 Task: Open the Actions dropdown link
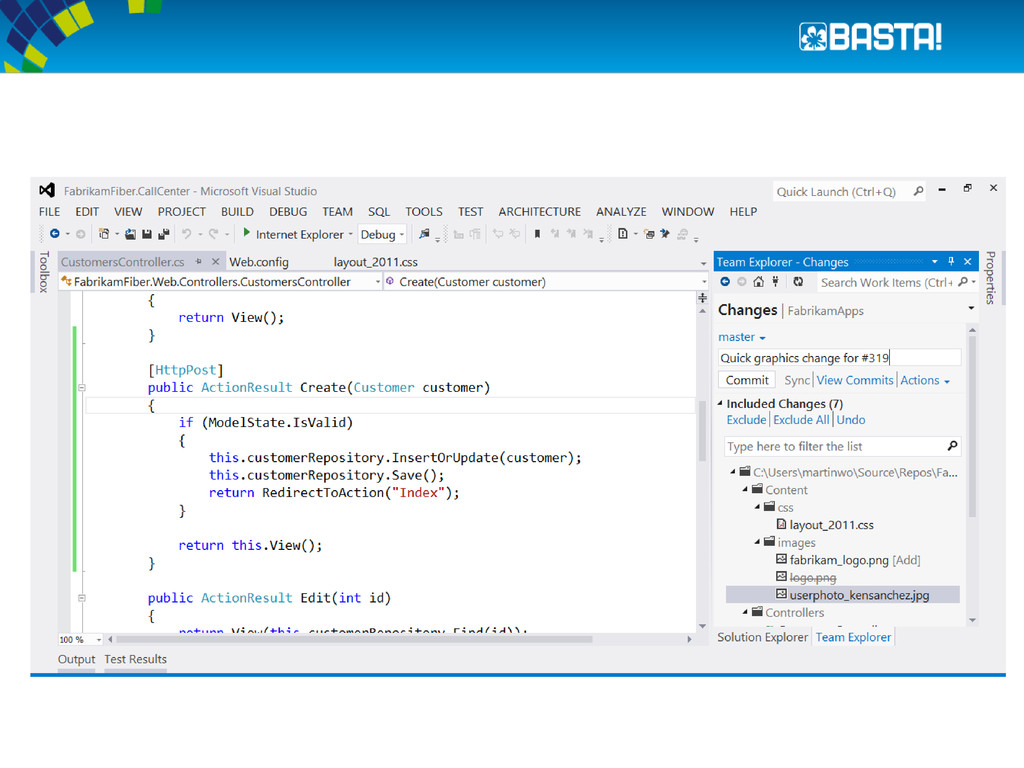[x=925, y=380]
